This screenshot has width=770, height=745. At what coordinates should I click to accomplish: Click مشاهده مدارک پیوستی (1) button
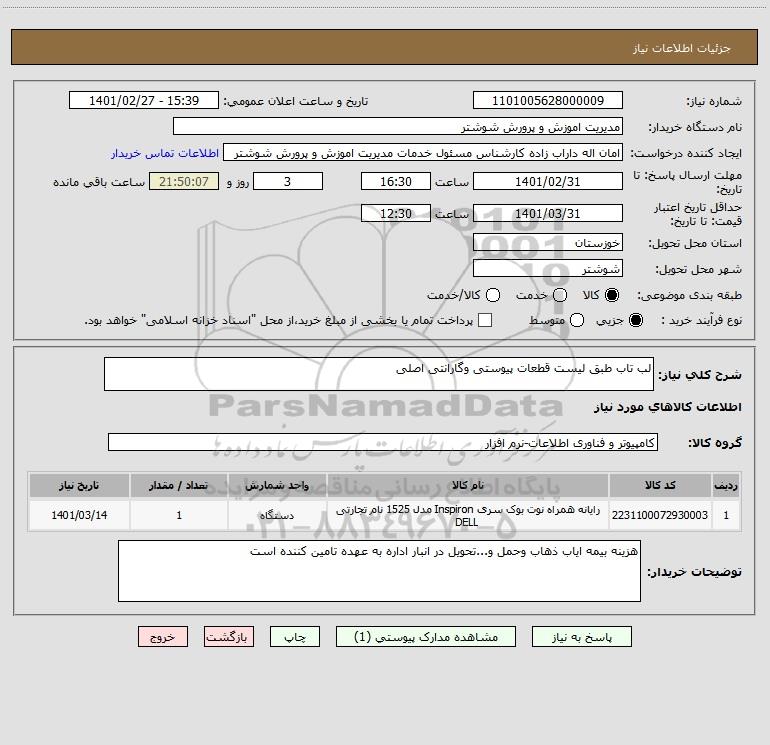pos(426,637)
